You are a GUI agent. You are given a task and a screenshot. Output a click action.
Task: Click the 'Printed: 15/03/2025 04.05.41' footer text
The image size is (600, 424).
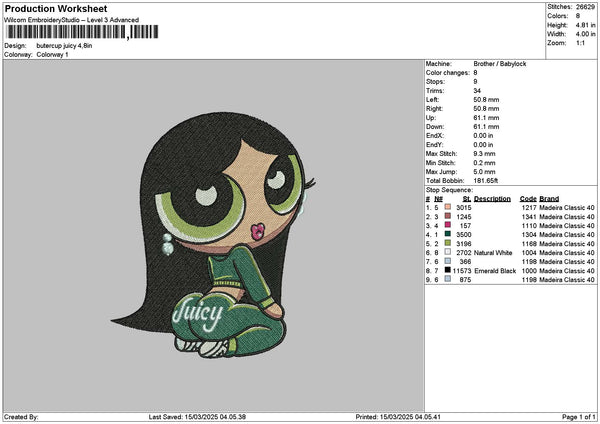coord(398,417)
